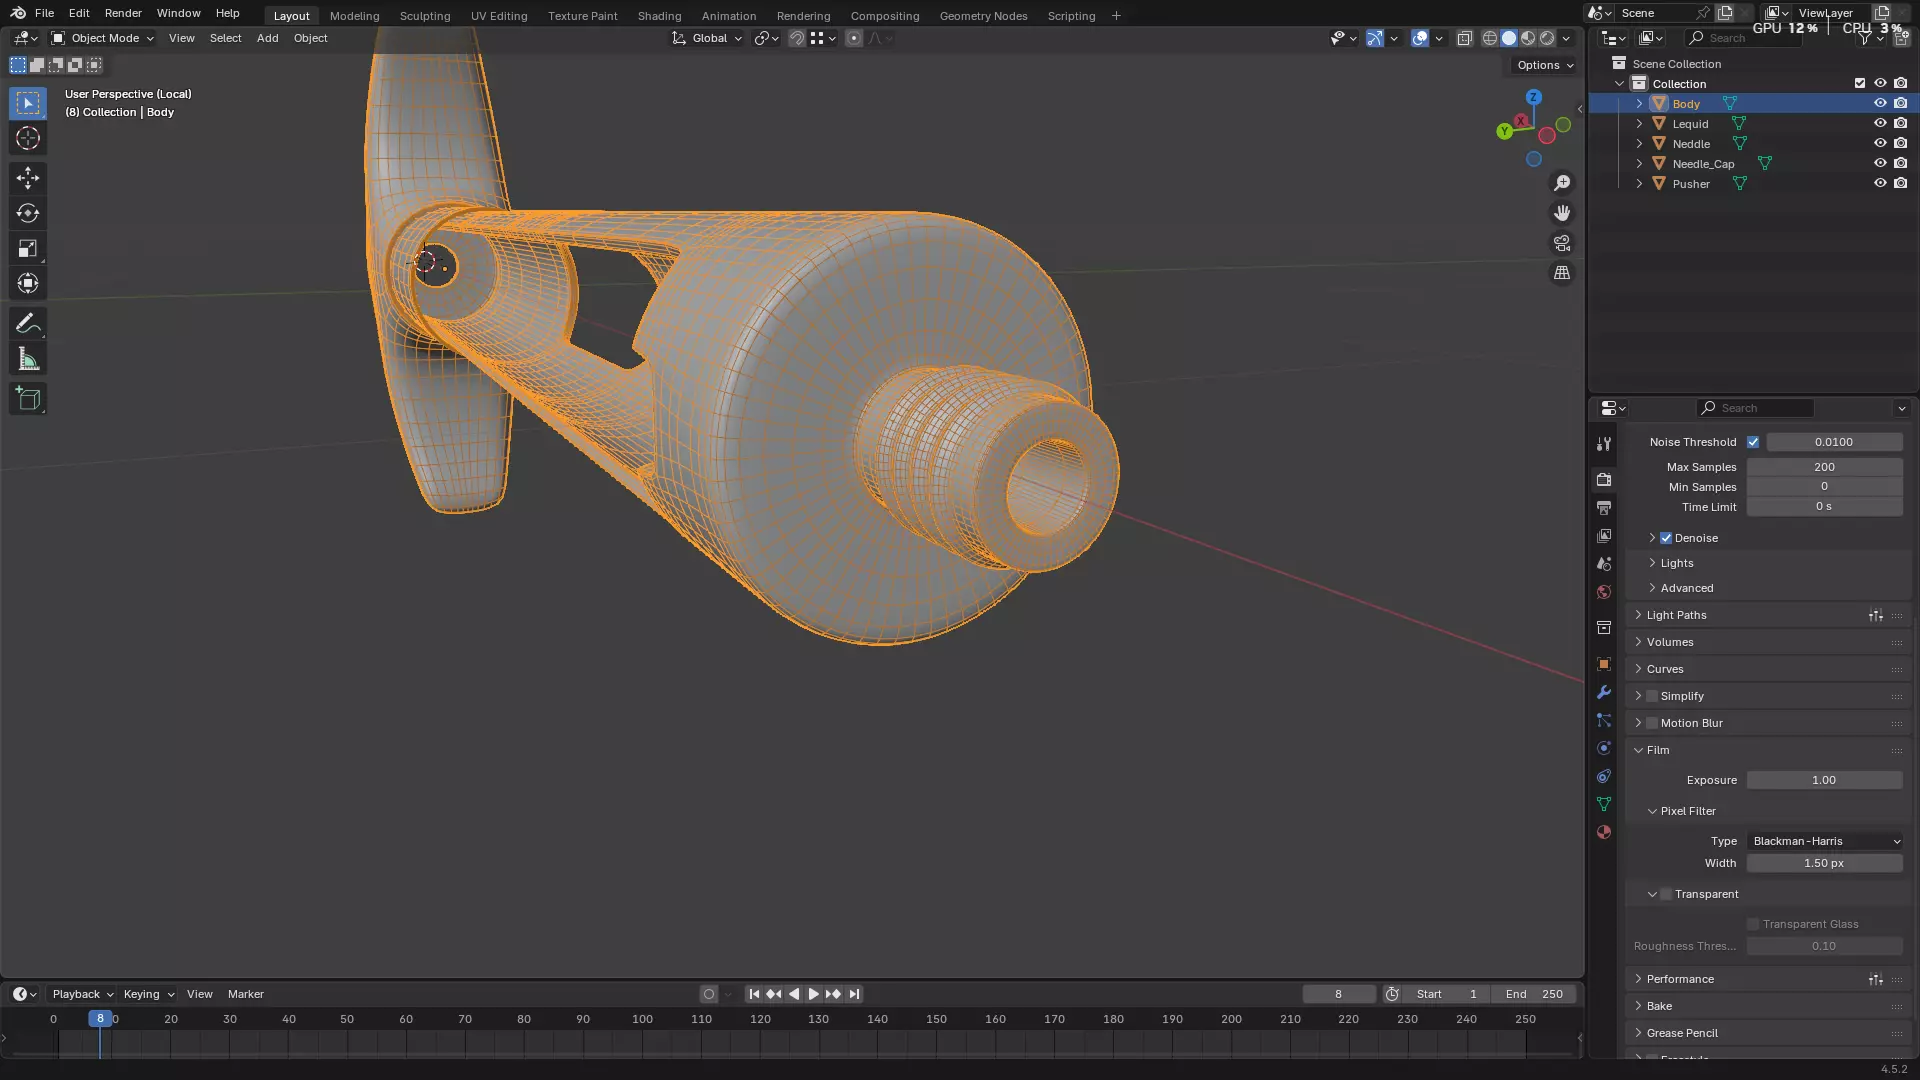Open the Render menu

coord(123,13)
